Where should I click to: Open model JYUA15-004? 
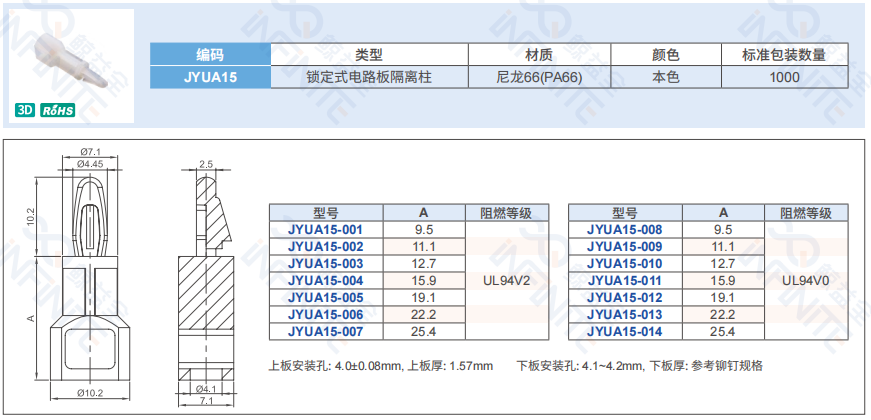325,280
